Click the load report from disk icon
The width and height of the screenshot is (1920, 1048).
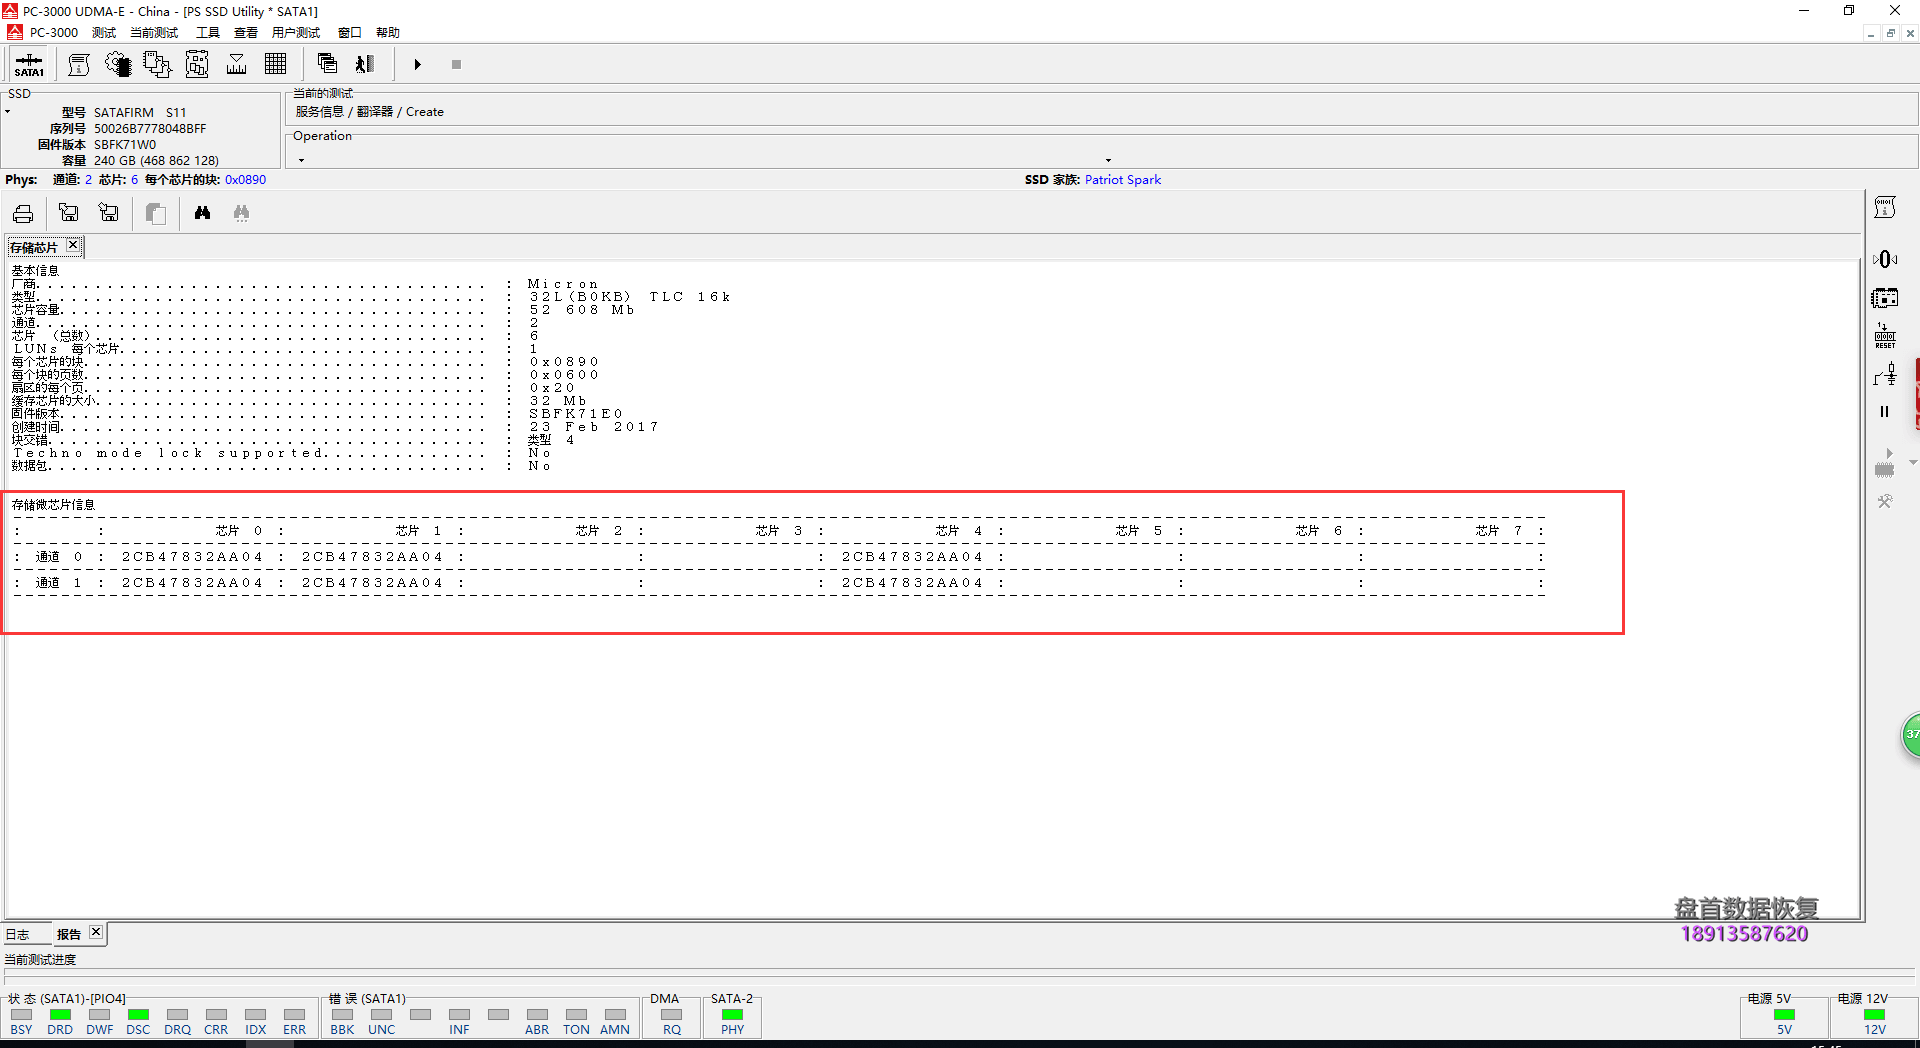coord(68,213)
